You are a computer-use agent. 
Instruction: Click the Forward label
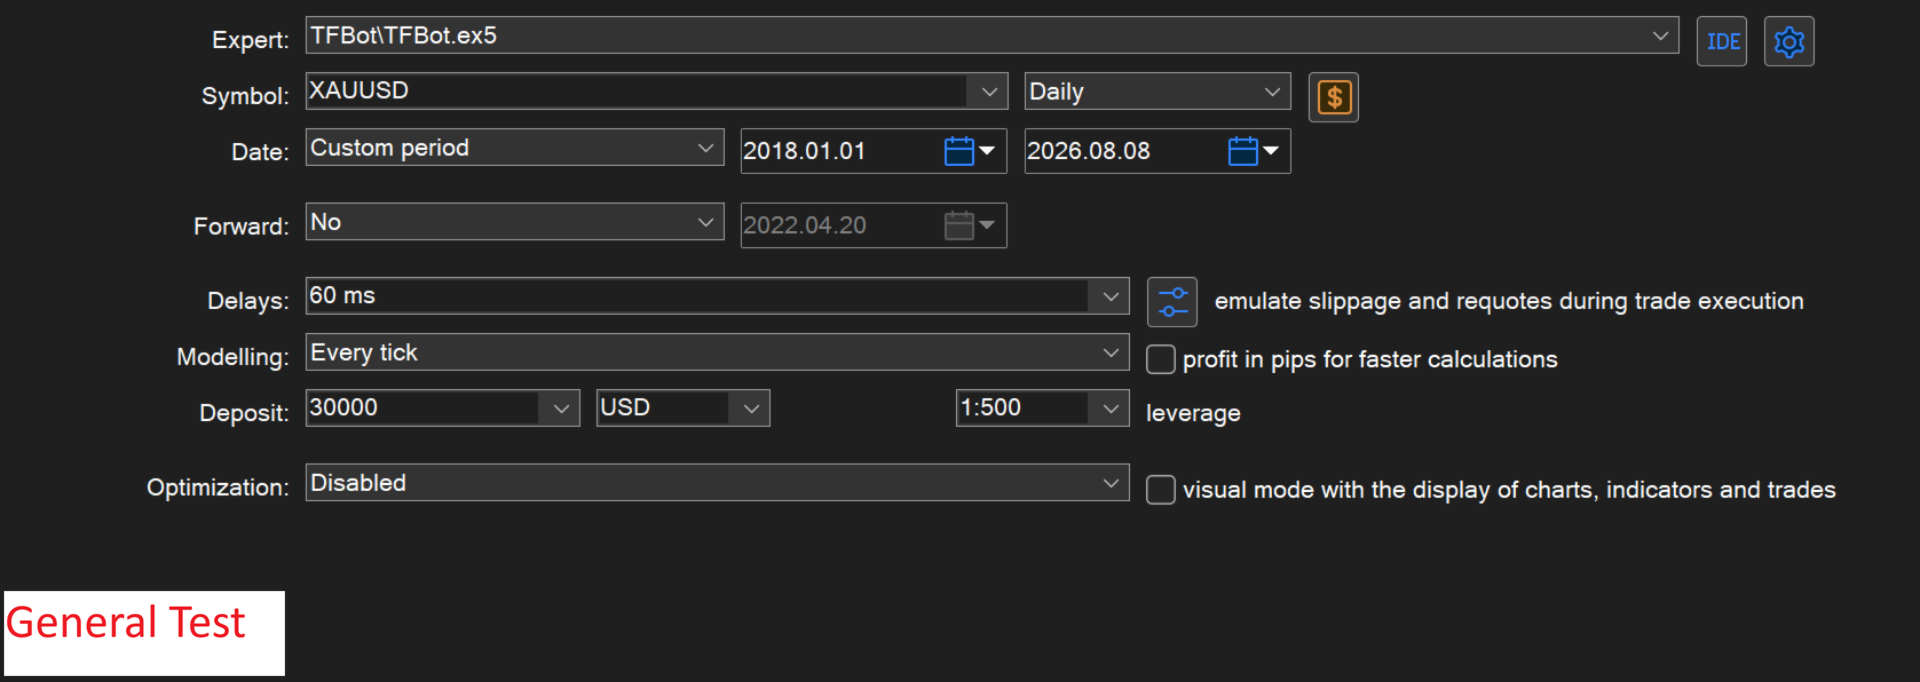pos(241,227)
